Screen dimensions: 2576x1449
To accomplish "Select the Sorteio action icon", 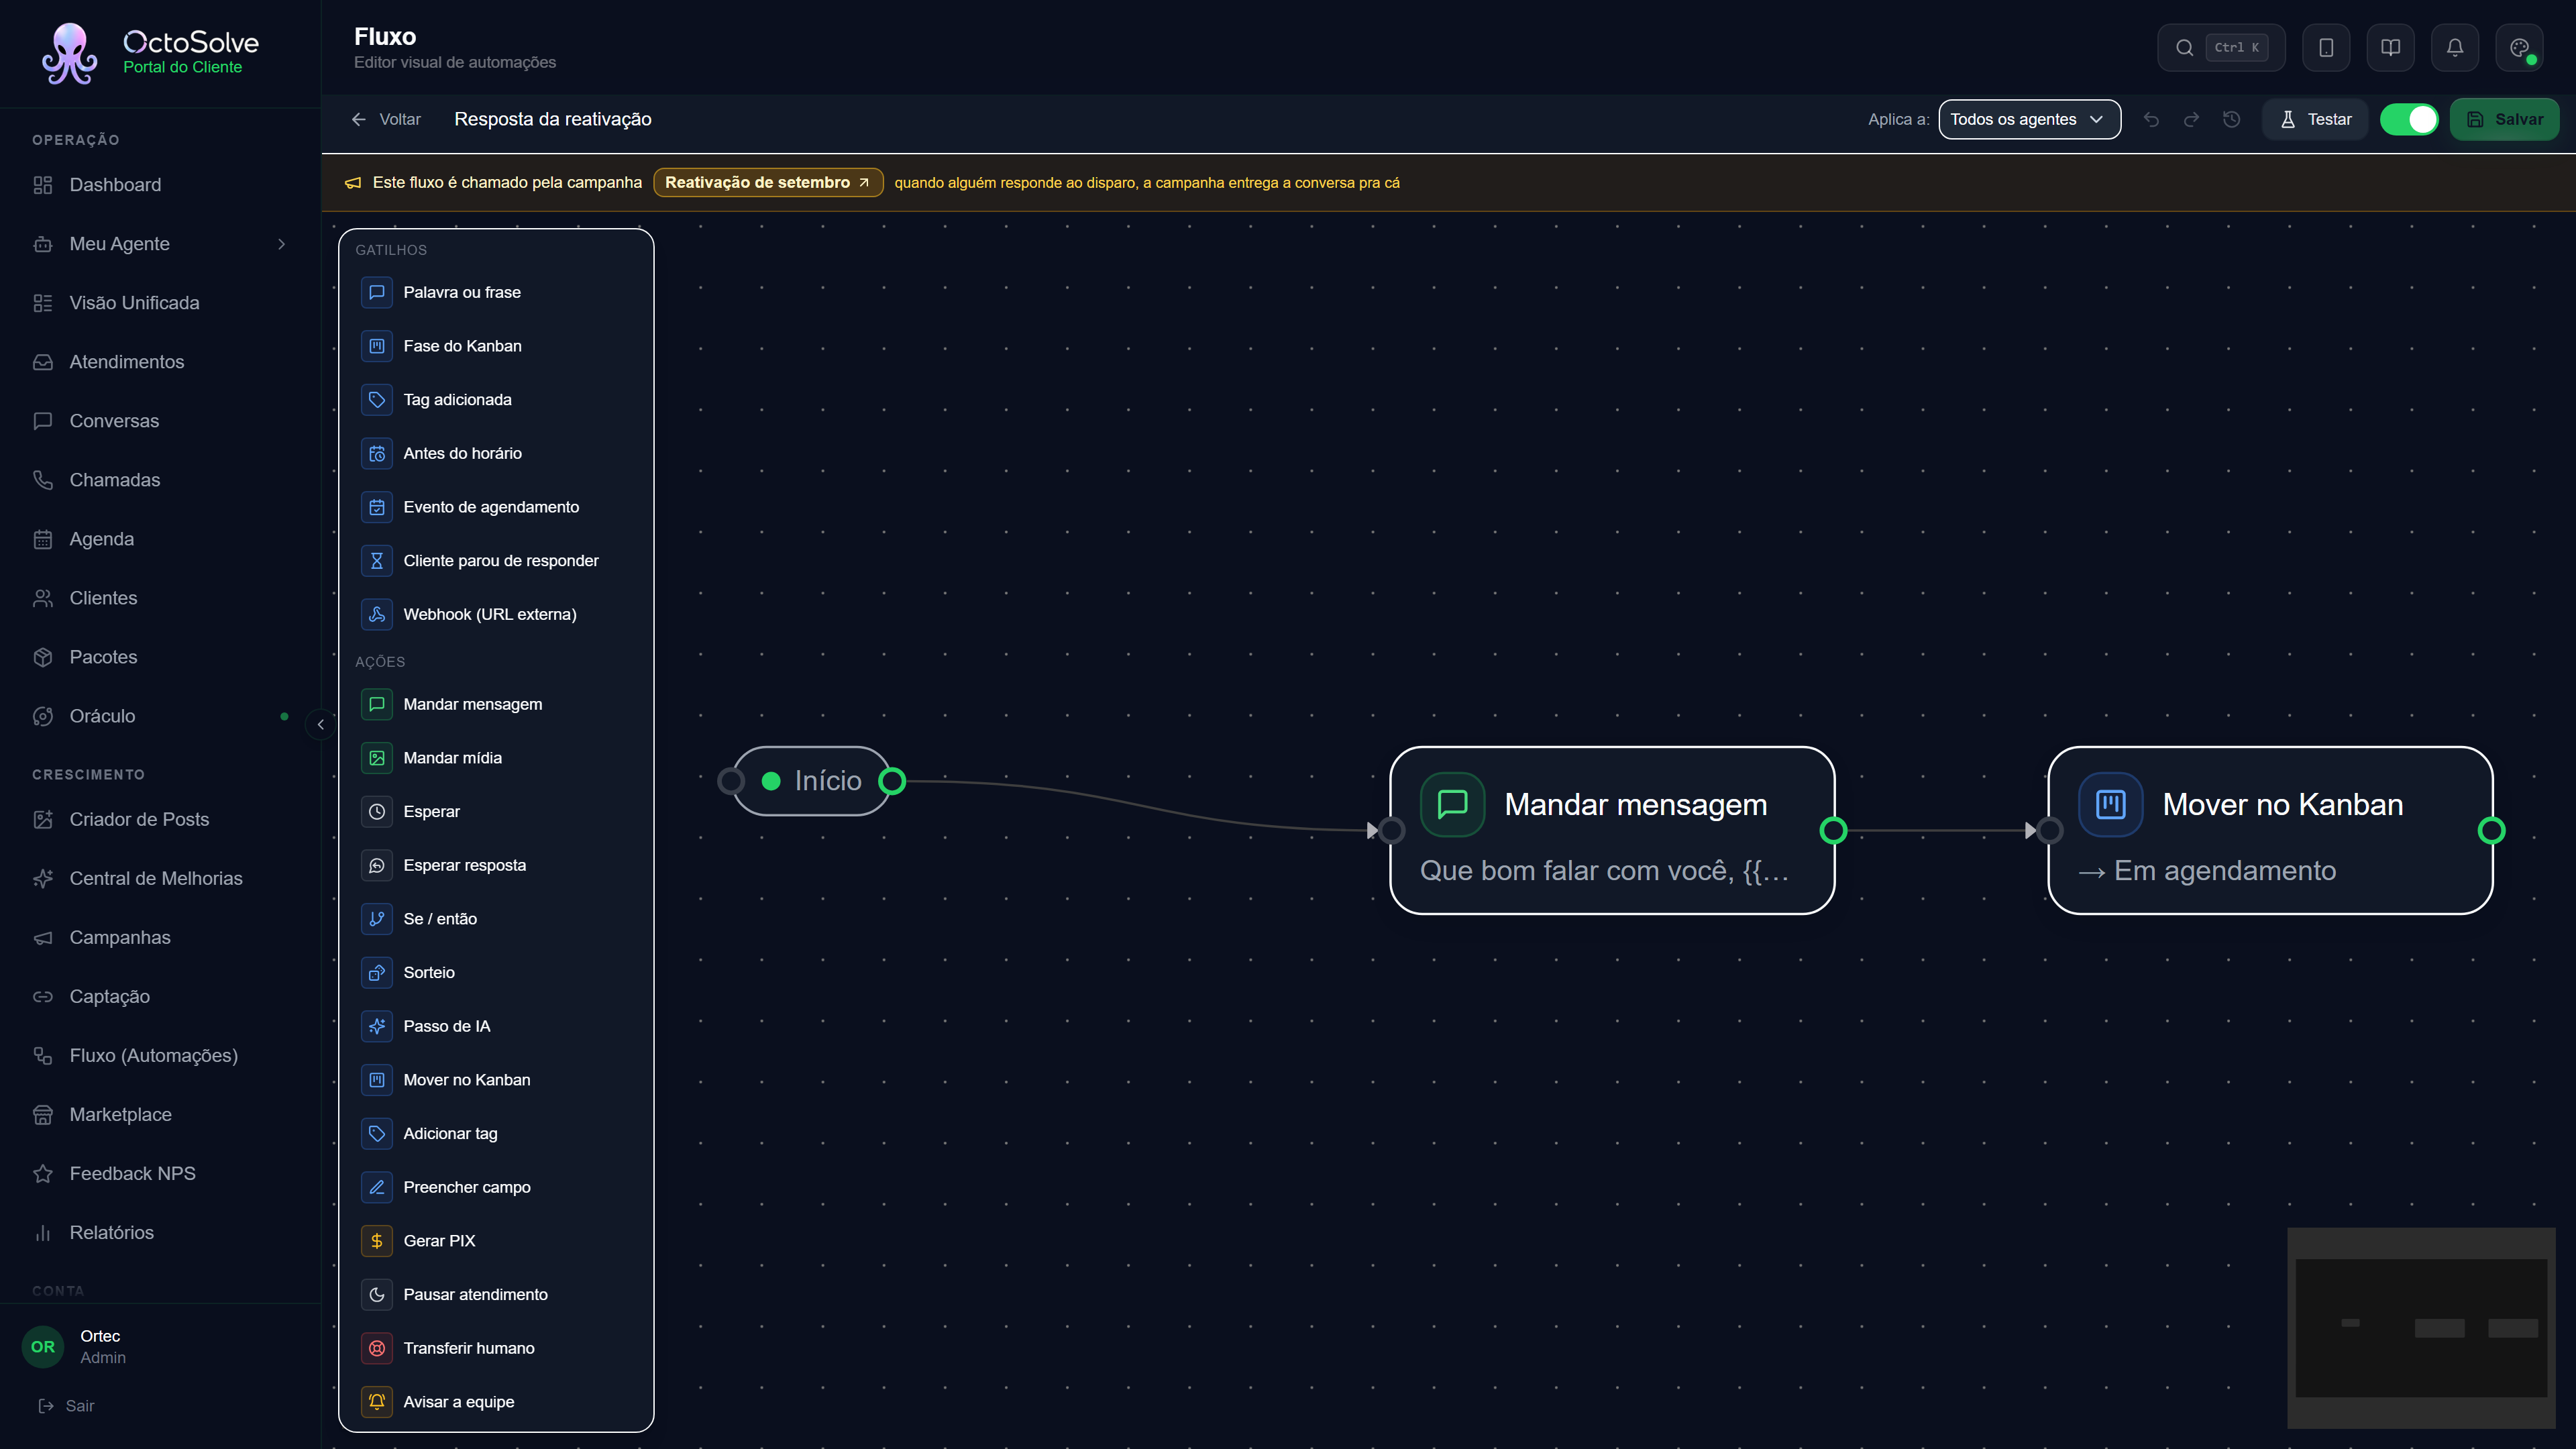I will click(x=377, y=972).
